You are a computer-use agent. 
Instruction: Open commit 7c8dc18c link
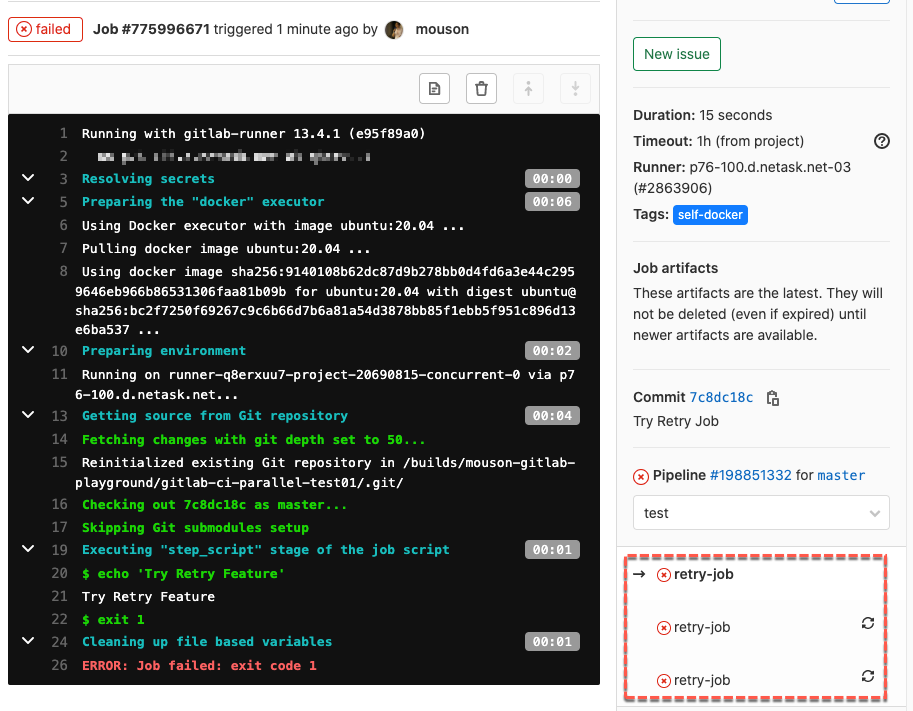pyautogui.click(x=721, y=398)
